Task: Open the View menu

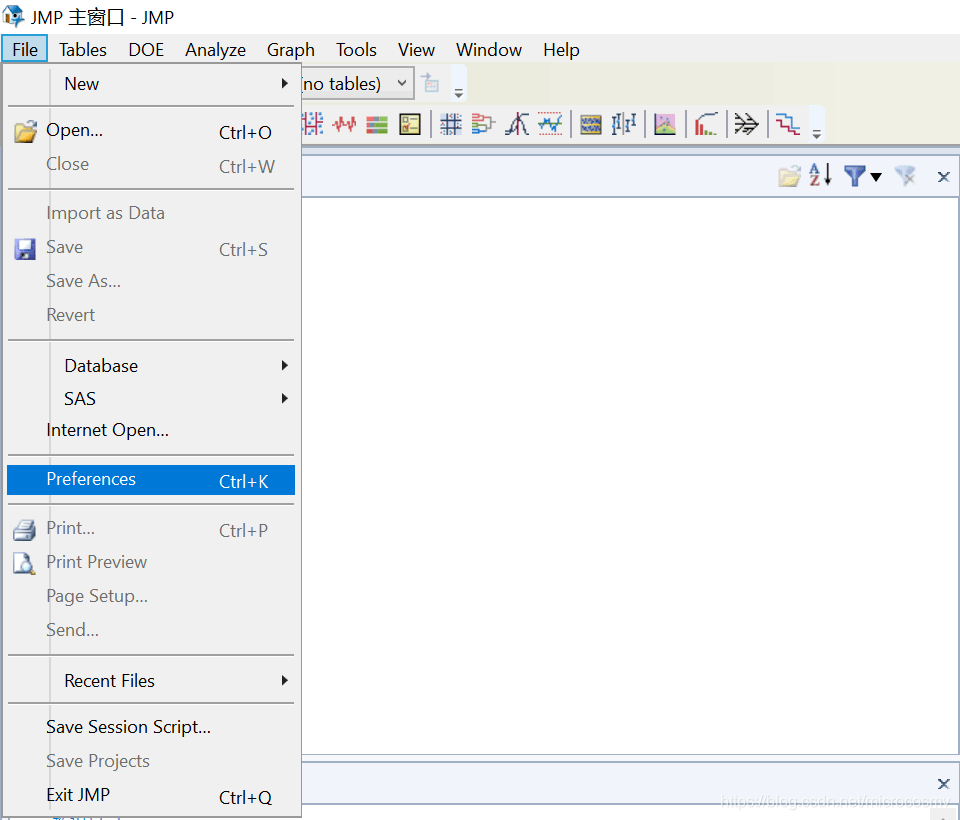Action: pyautogui.click(x=416, y=50)
